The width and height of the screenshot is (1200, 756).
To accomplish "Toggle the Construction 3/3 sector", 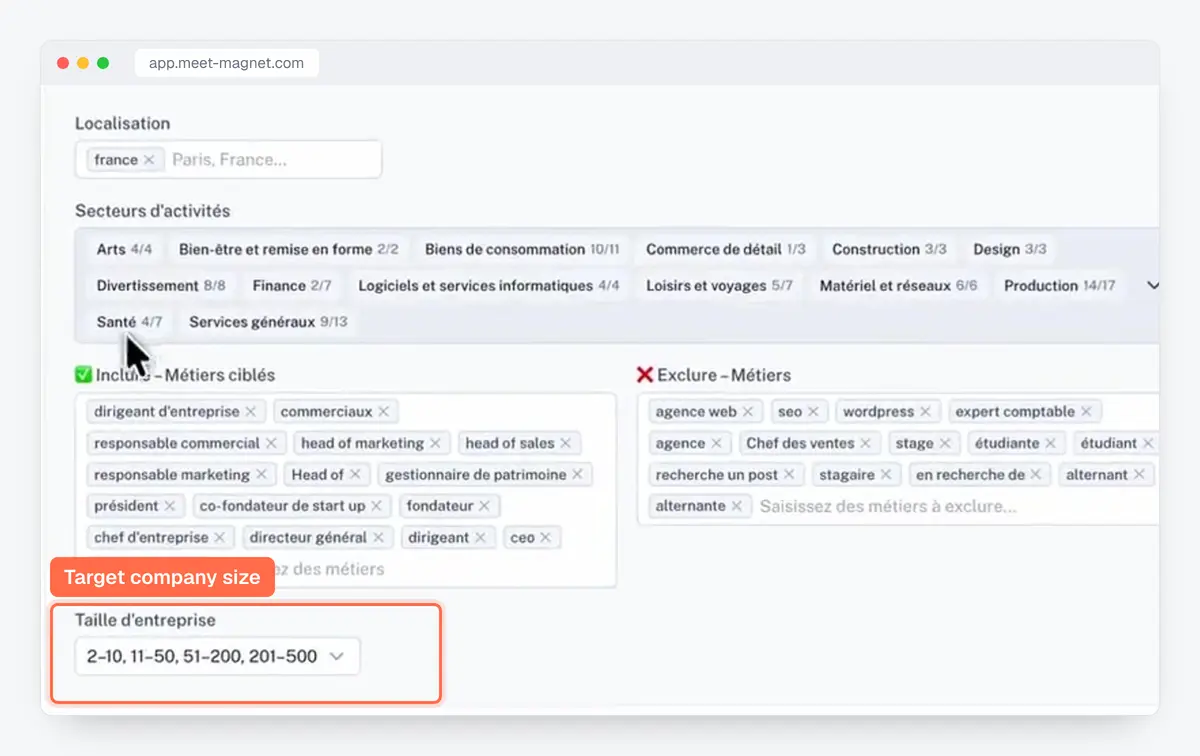I will [x=889, y=249].
